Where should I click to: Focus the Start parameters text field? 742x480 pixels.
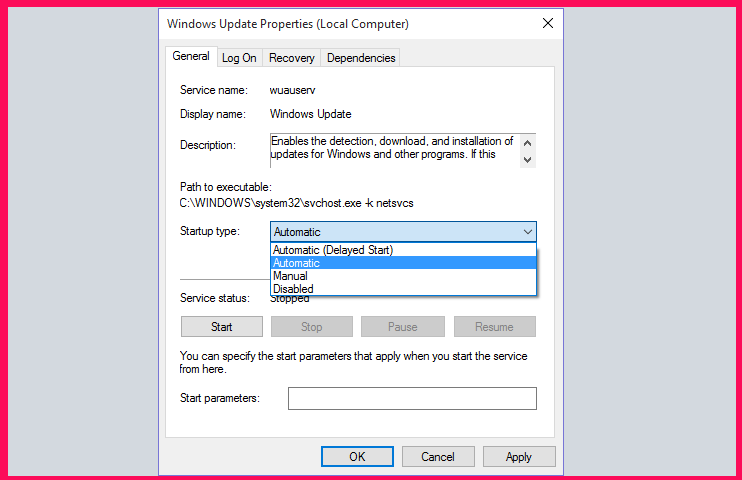412,399
